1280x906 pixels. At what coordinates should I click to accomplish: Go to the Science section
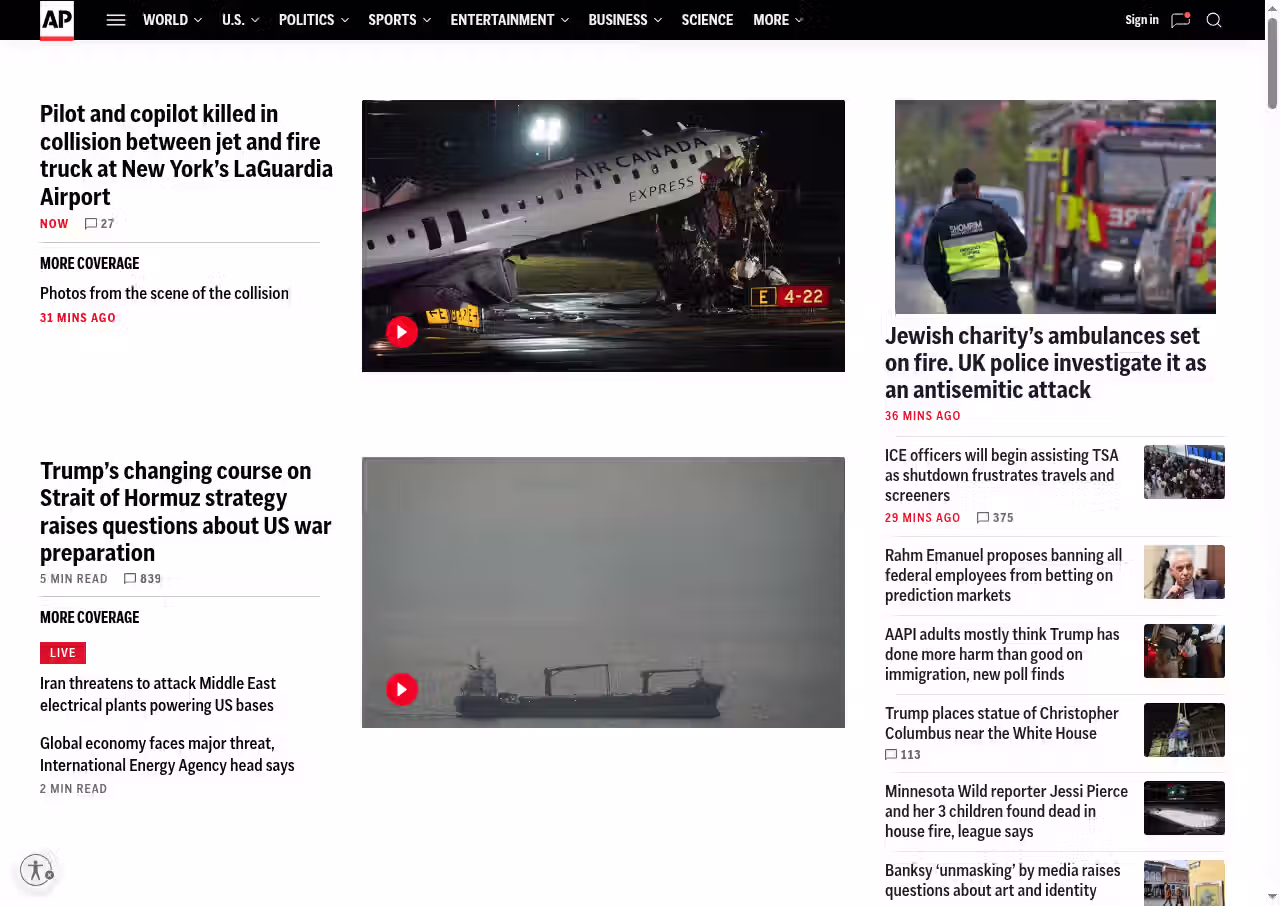point(707,20)
